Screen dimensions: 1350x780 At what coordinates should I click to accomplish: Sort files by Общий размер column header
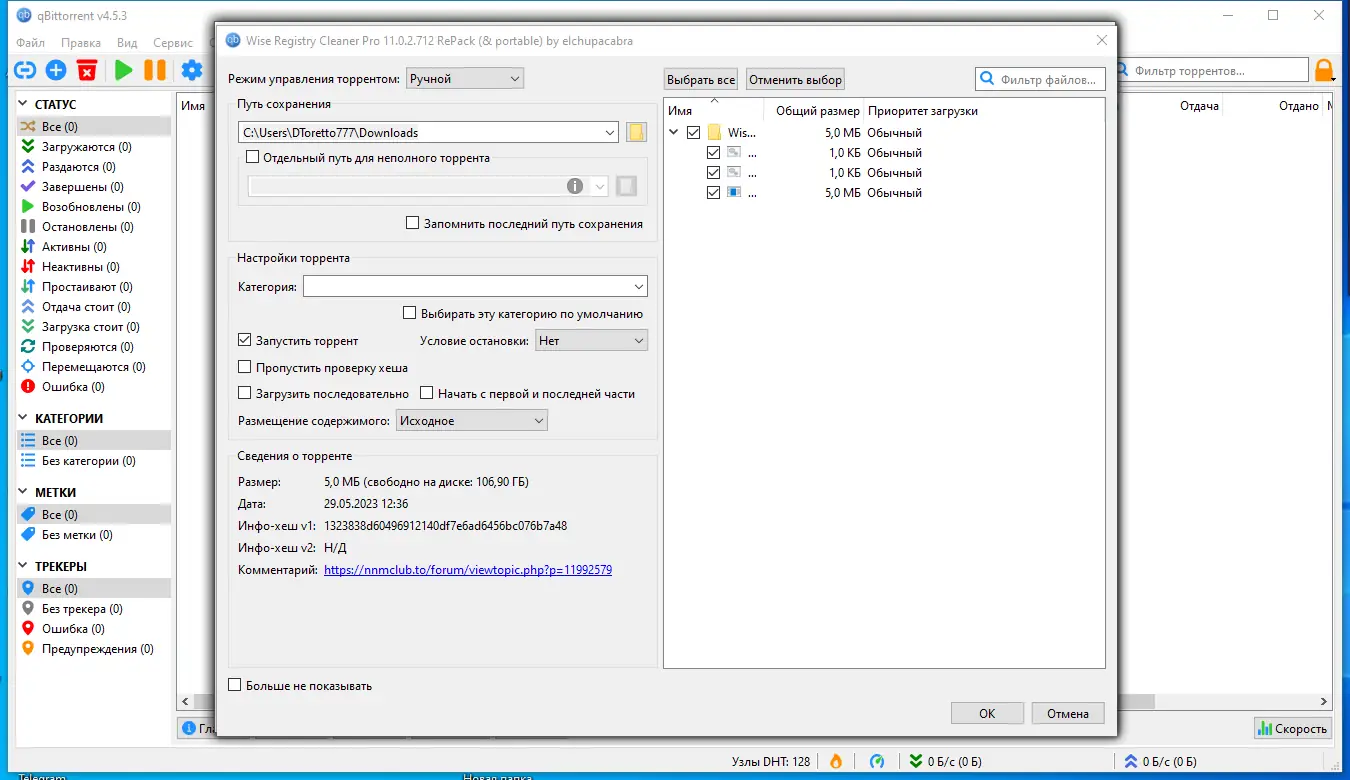point(816,111)
